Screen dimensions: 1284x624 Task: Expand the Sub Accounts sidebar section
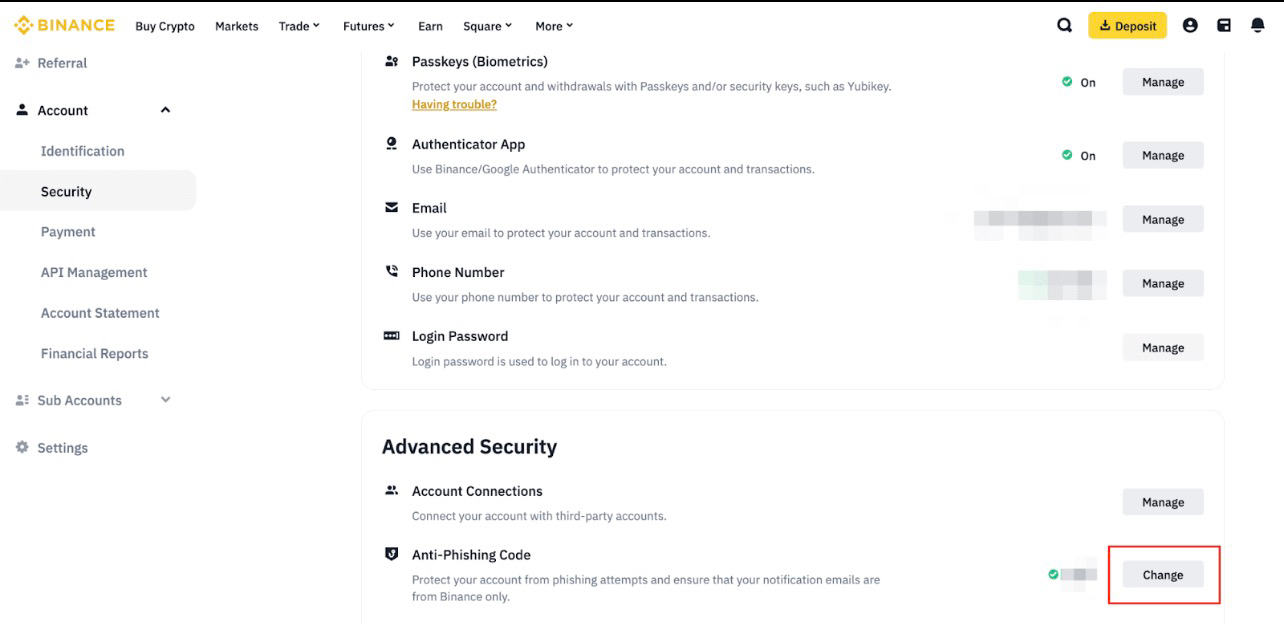pyautogui.click(x=166, y=400)
